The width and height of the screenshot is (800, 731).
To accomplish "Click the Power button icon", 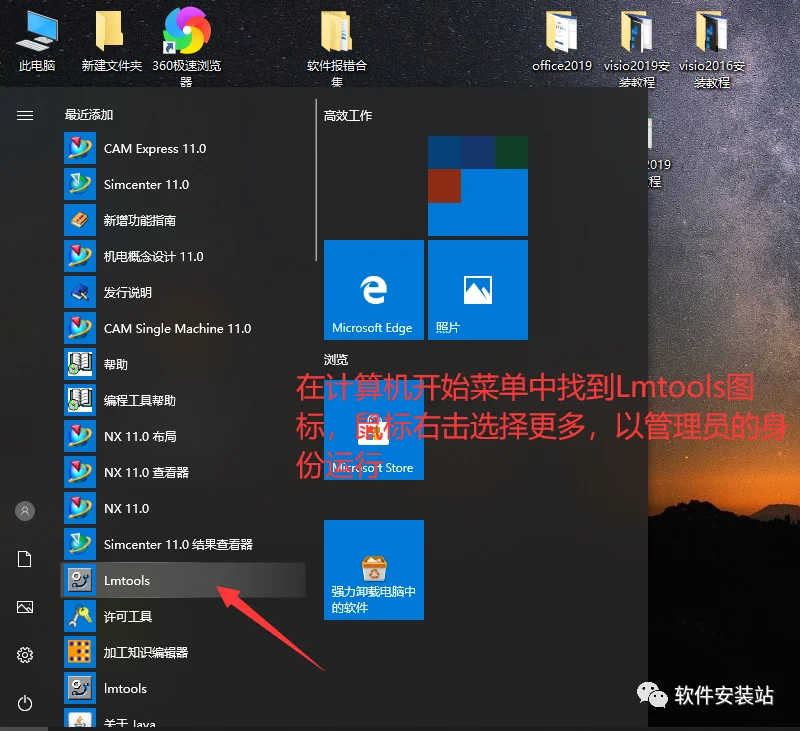I will [x=25, y=703].
